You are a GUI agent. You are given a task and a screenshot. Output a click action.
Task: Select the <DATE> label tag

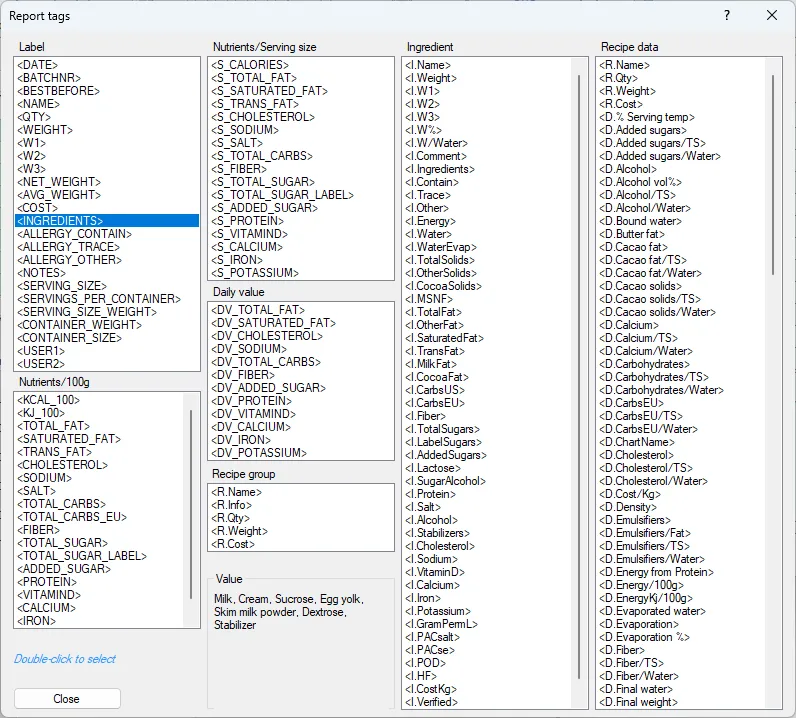(38, 65)
